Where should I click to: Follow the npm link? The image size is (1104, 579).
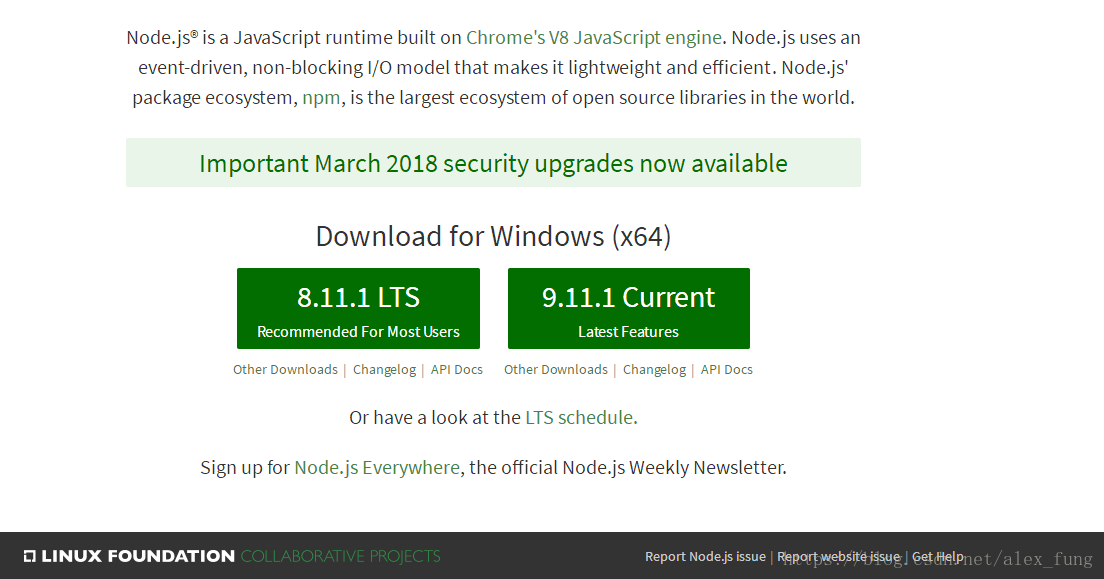pyautogui.click(x=321, y=97)
